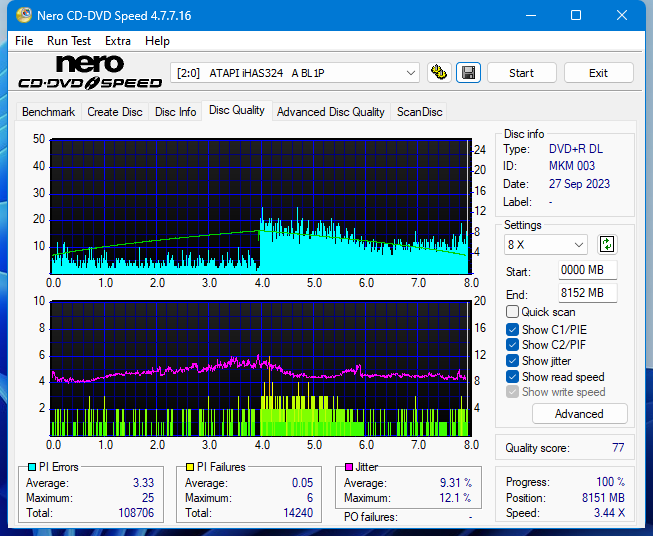Click the yellow PI Failures legend swatch
This screenshot has height=536, width=653.
pos(190,467)
